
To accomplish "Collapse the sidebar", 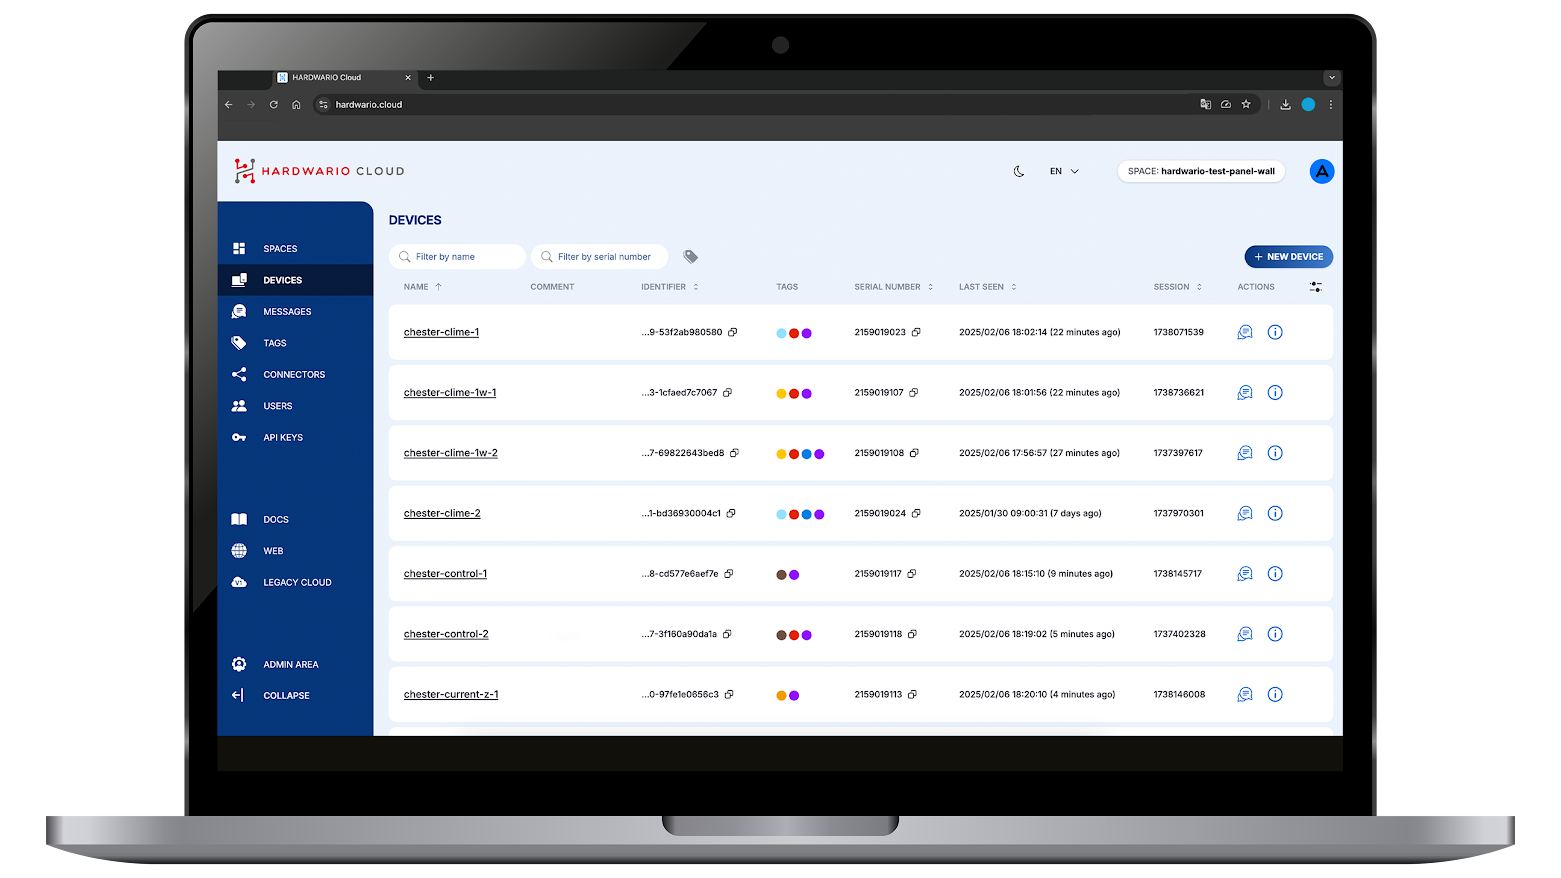I will tap(295, 695).
